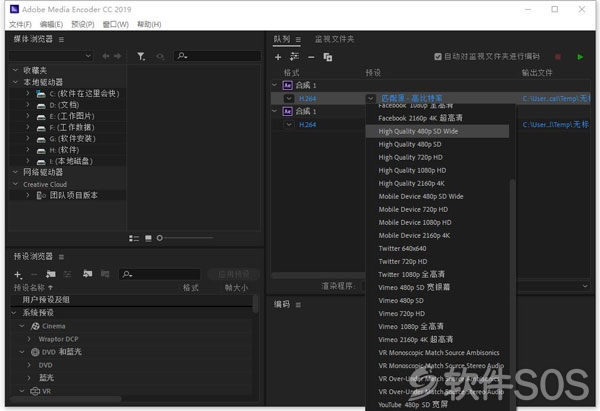
Task: Open the media browser location dropdown
Action: [x=51, y=56]
